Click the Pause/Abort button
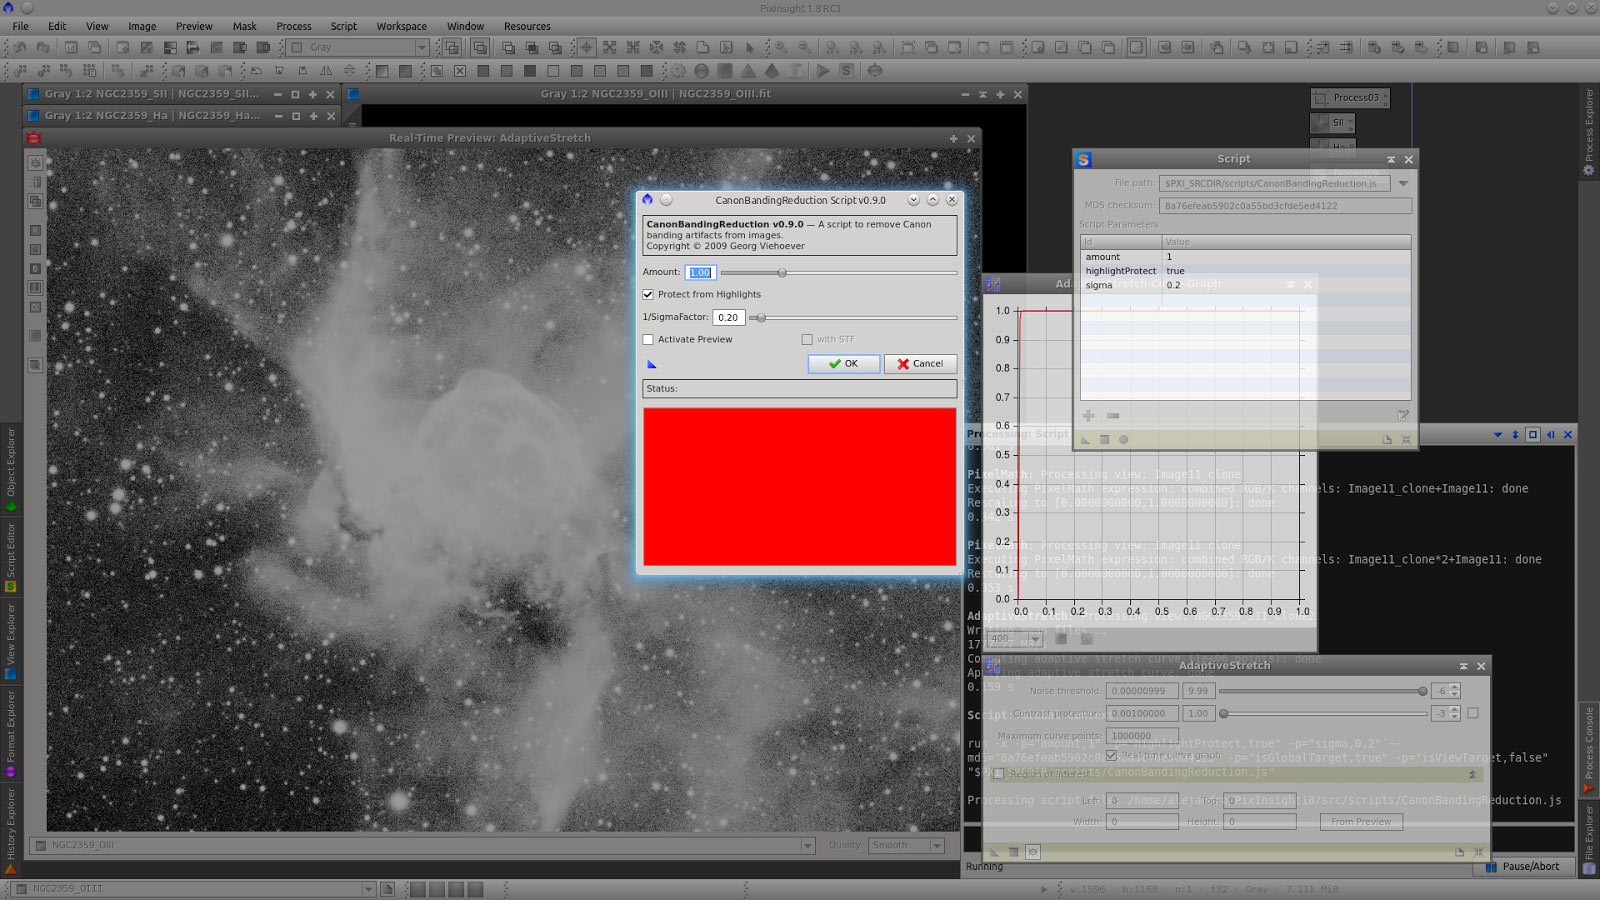The height and width of the screenshot is (900, 1600). tap(1523, 867)
